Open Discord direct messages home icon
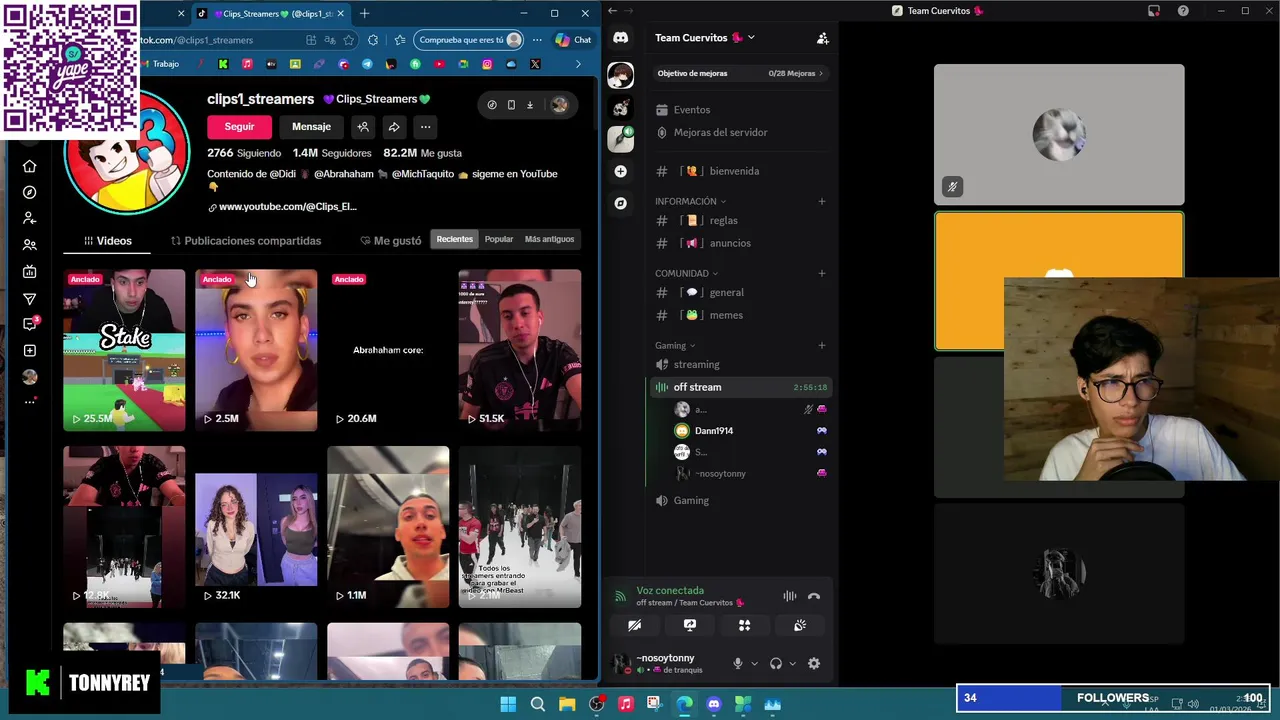Screen dimensions: 1280x720 point(621,38)
